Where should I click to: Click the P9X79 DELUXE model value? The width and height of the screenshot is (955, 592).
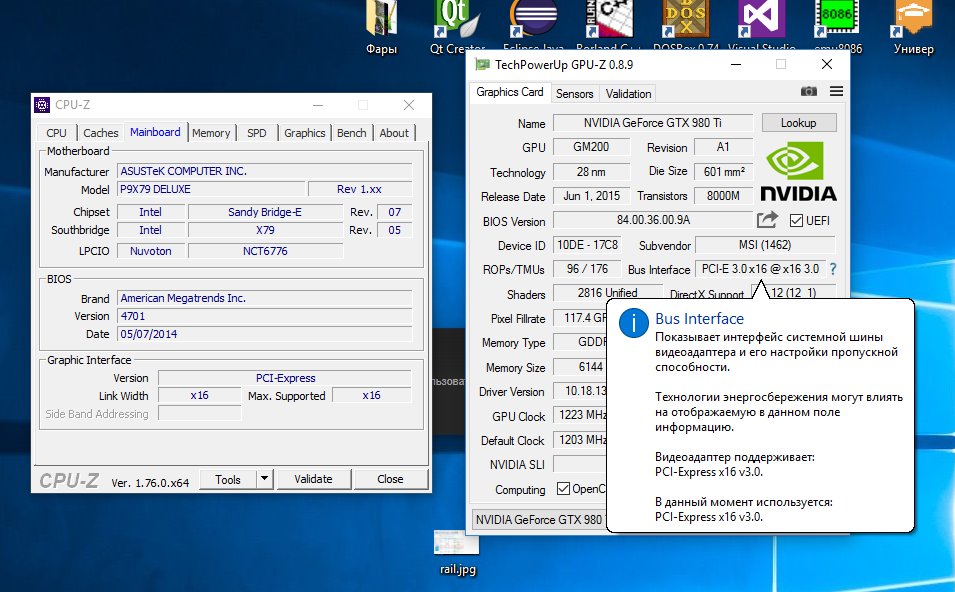click(x=211, y=189)
